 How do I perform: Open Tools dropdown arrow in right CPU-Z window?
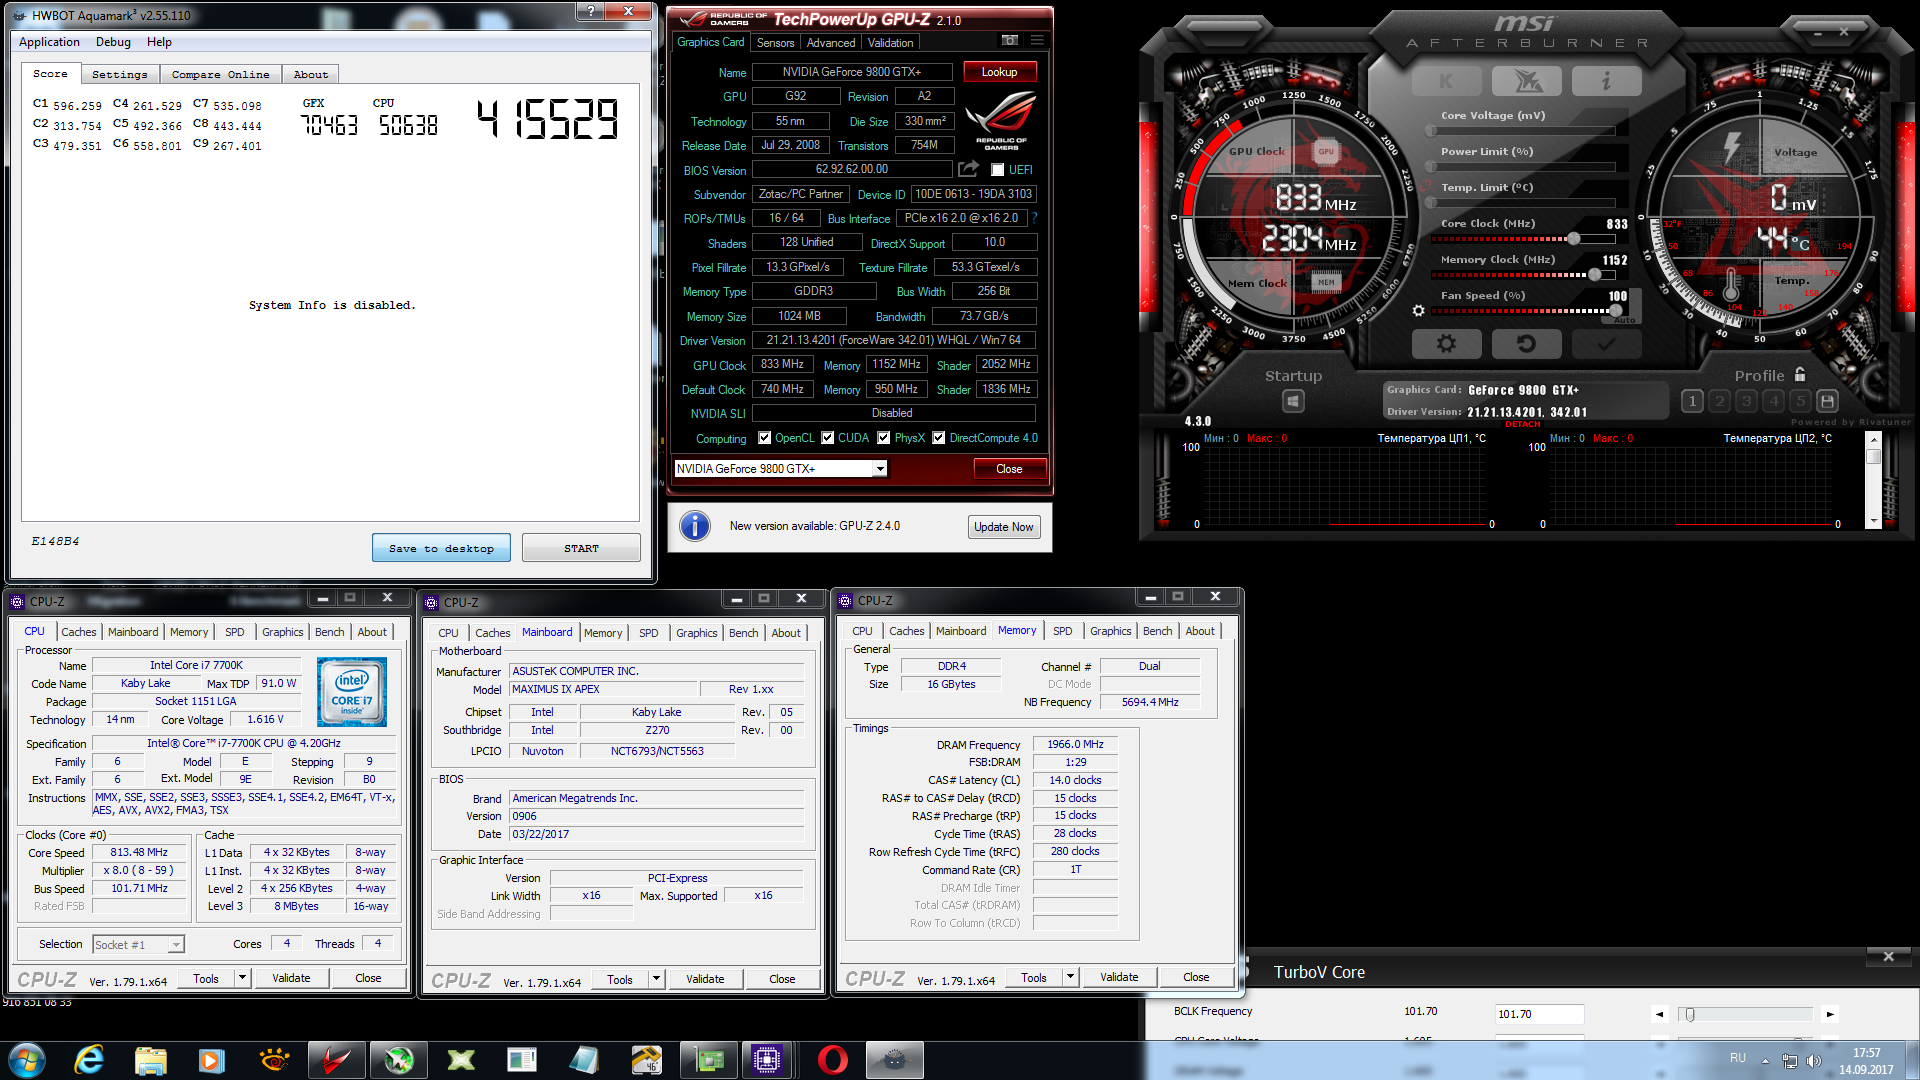point(1070,977)
